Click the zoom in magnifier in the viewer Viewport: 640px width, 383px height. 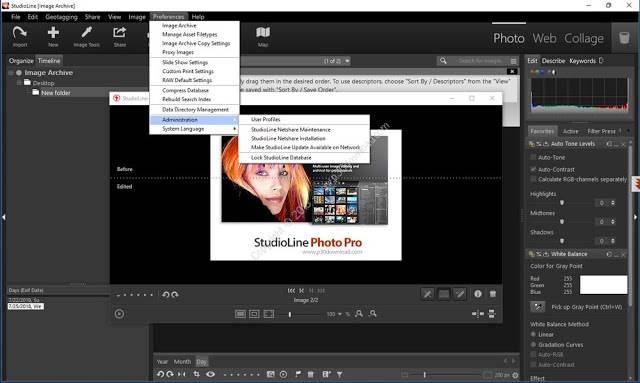click(x=359, y=314)
